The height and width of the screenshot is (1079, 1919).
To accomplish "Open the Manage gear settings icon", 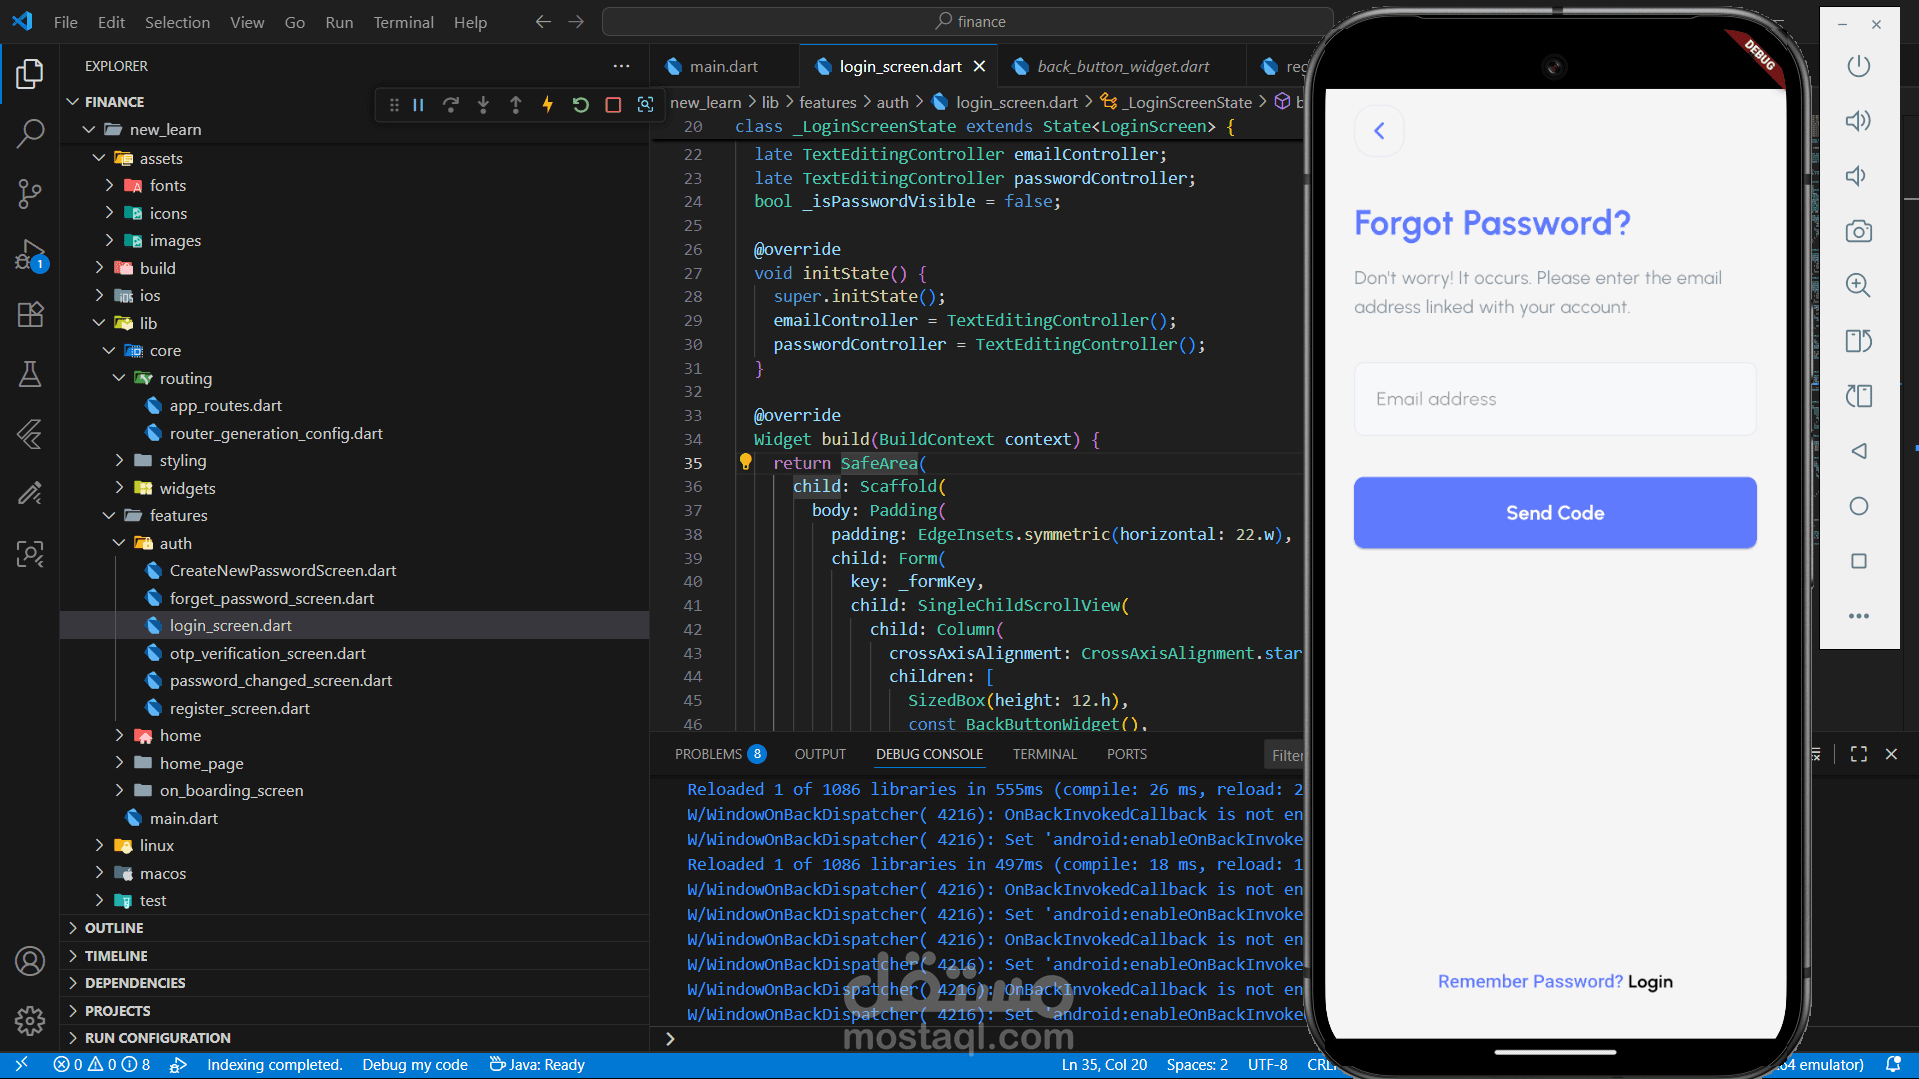I will point(30,1020).
